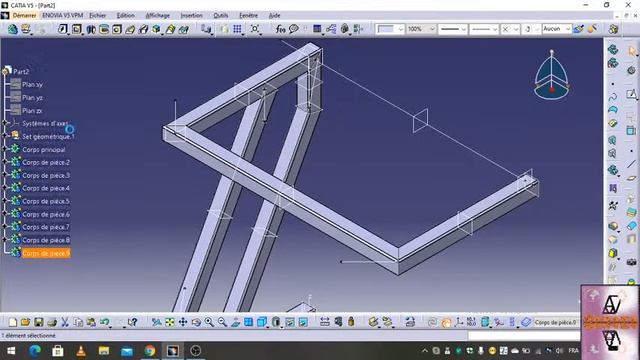Open the Aucun layer dropdown
640x360 pixels.
(x=568, y=29)
